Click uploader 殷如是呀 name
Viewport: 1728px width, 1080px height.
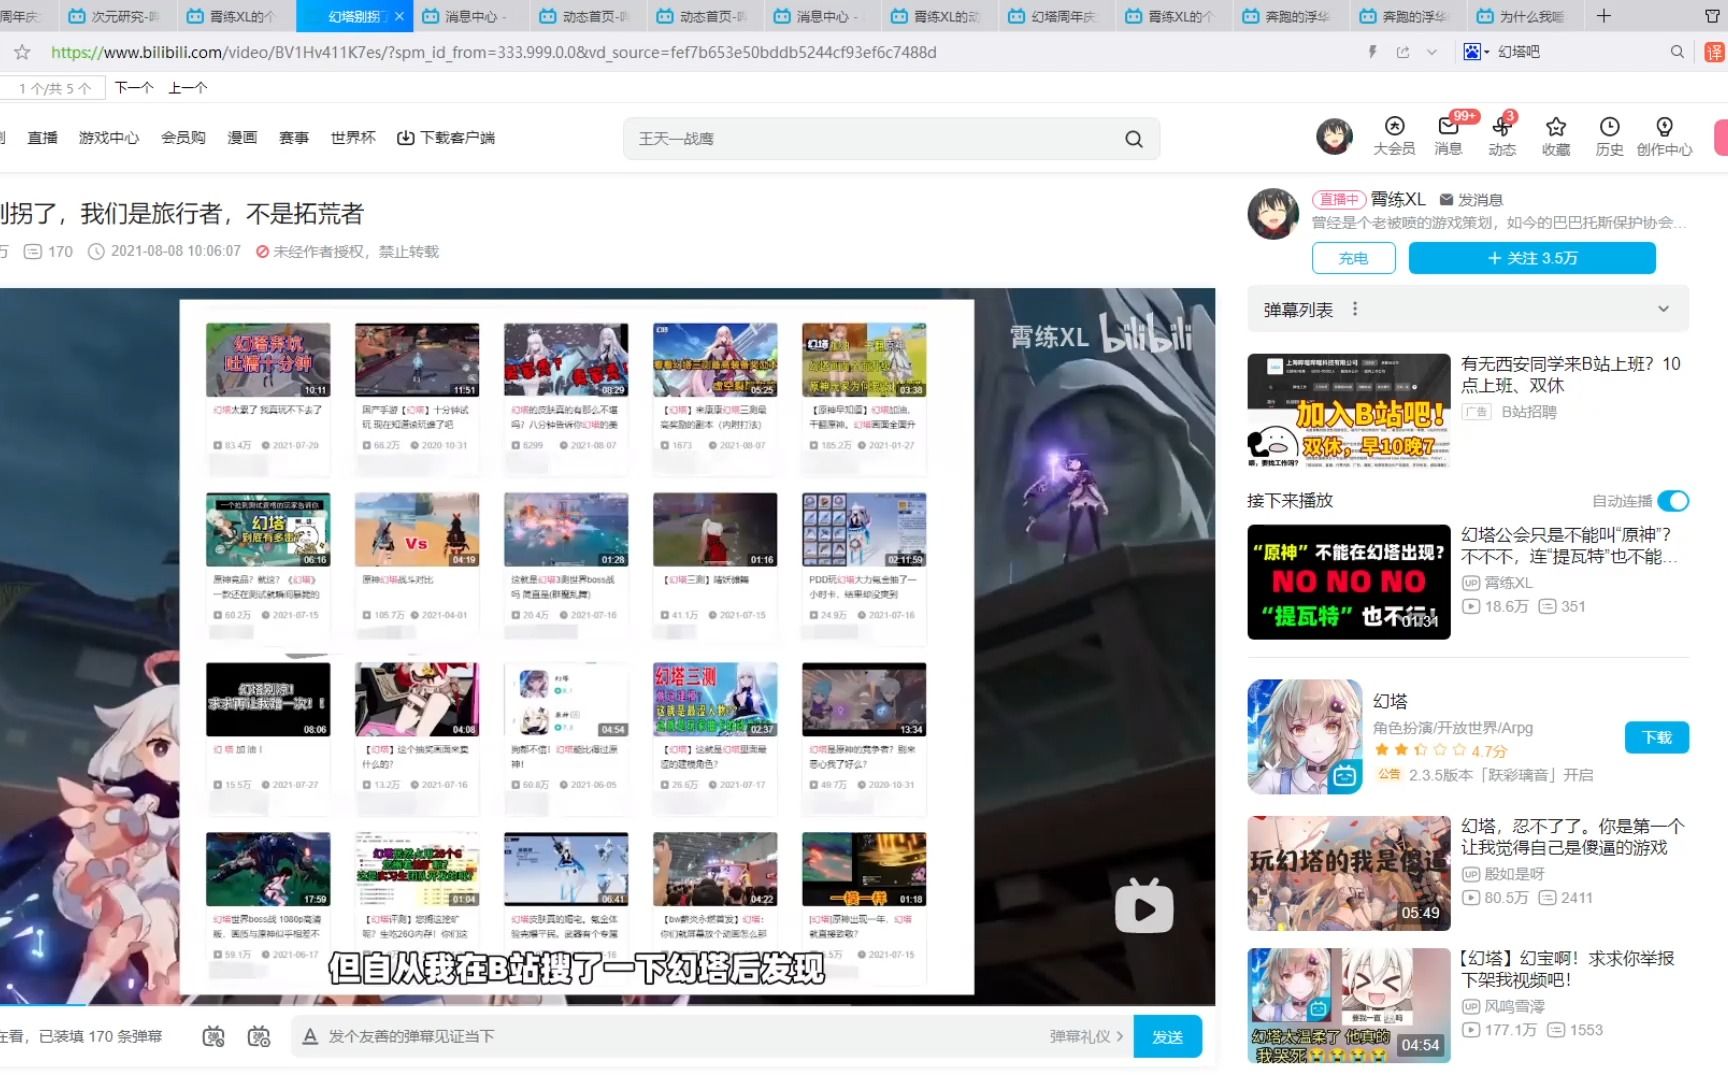pyautogui.click(x=1514, y=873)
